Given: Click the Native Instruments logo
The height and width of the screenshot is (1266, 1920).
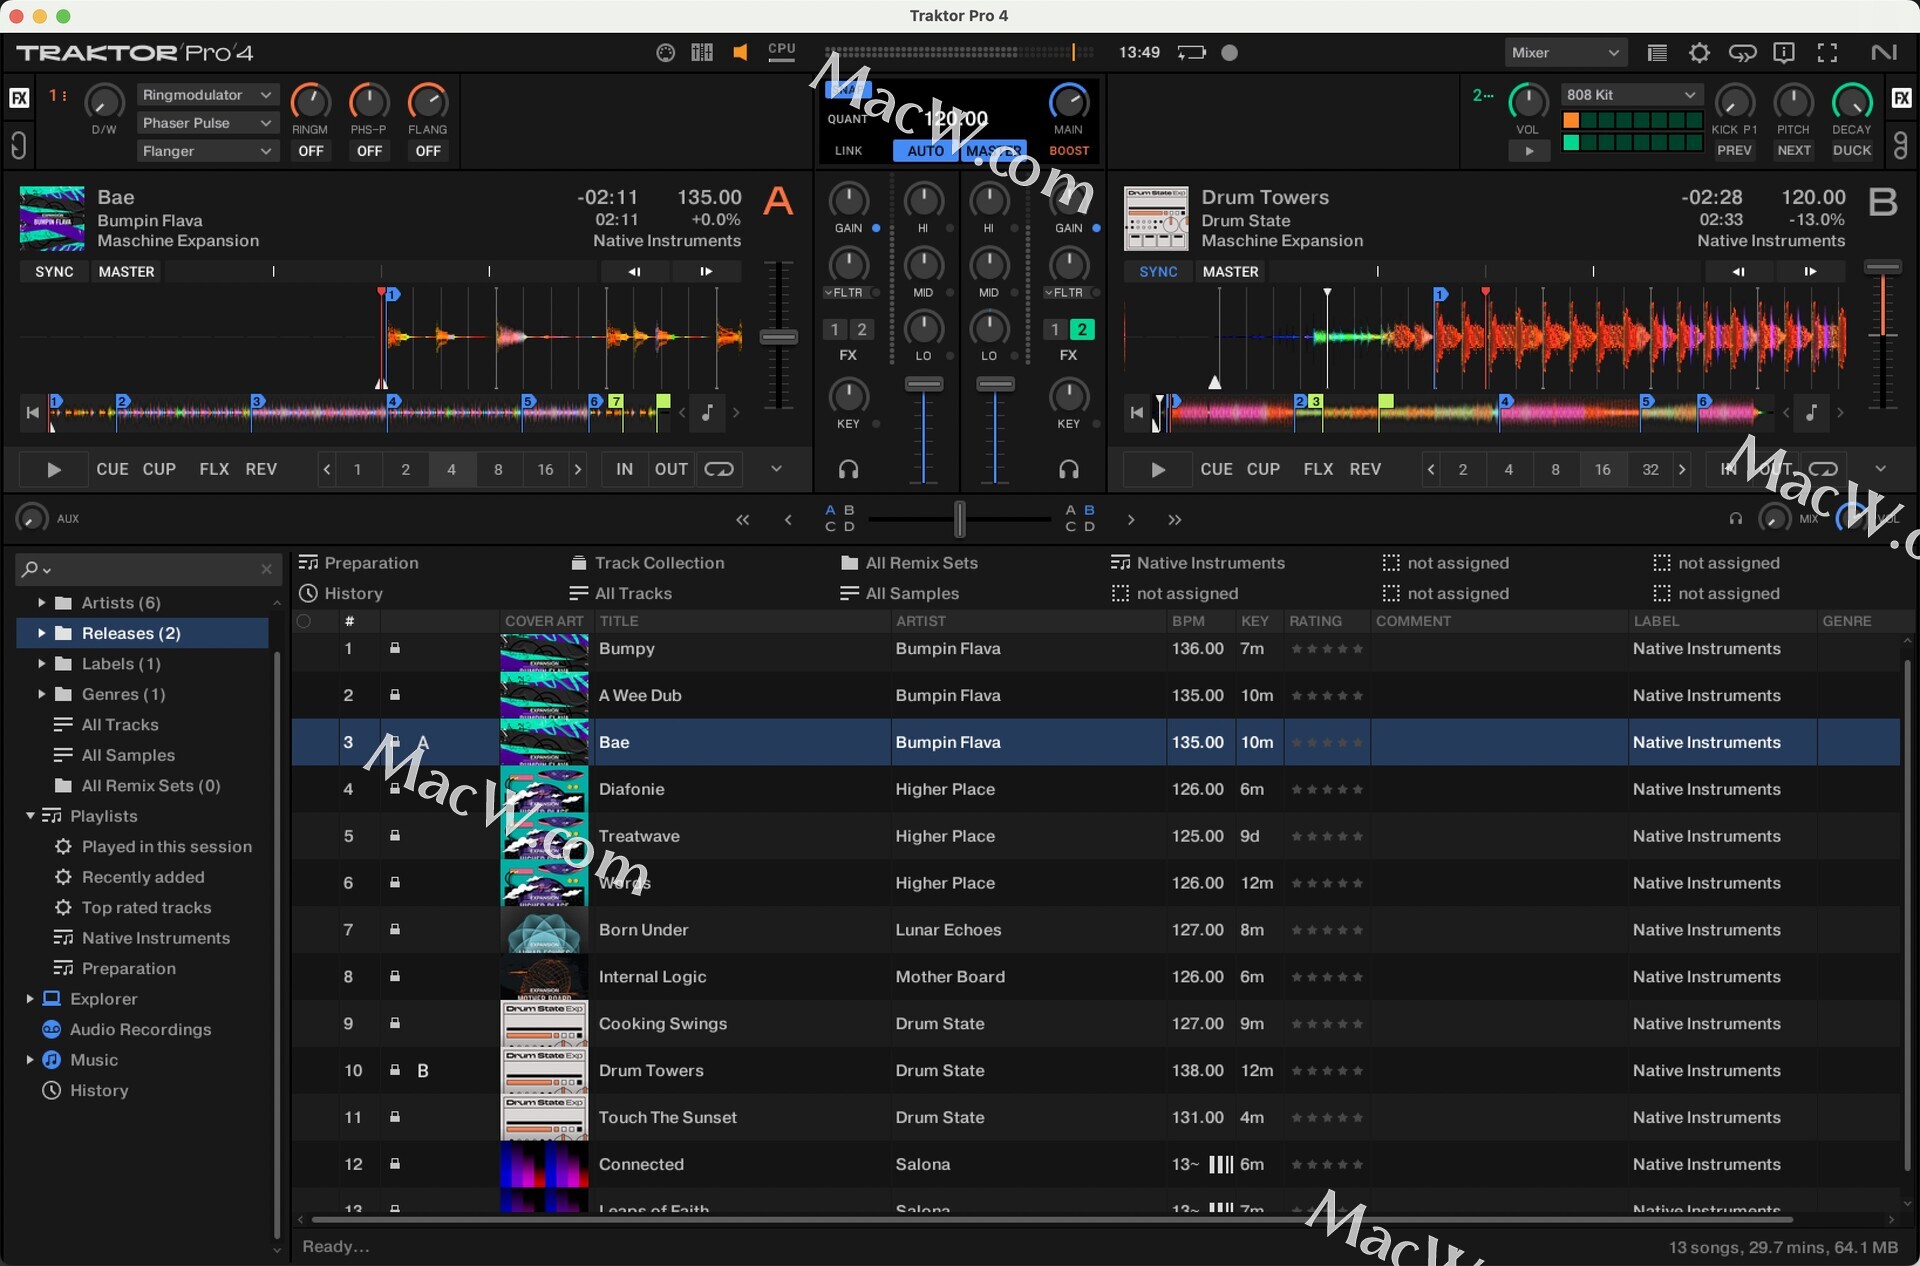Looking at the screenshot, I should (1883, 53).
